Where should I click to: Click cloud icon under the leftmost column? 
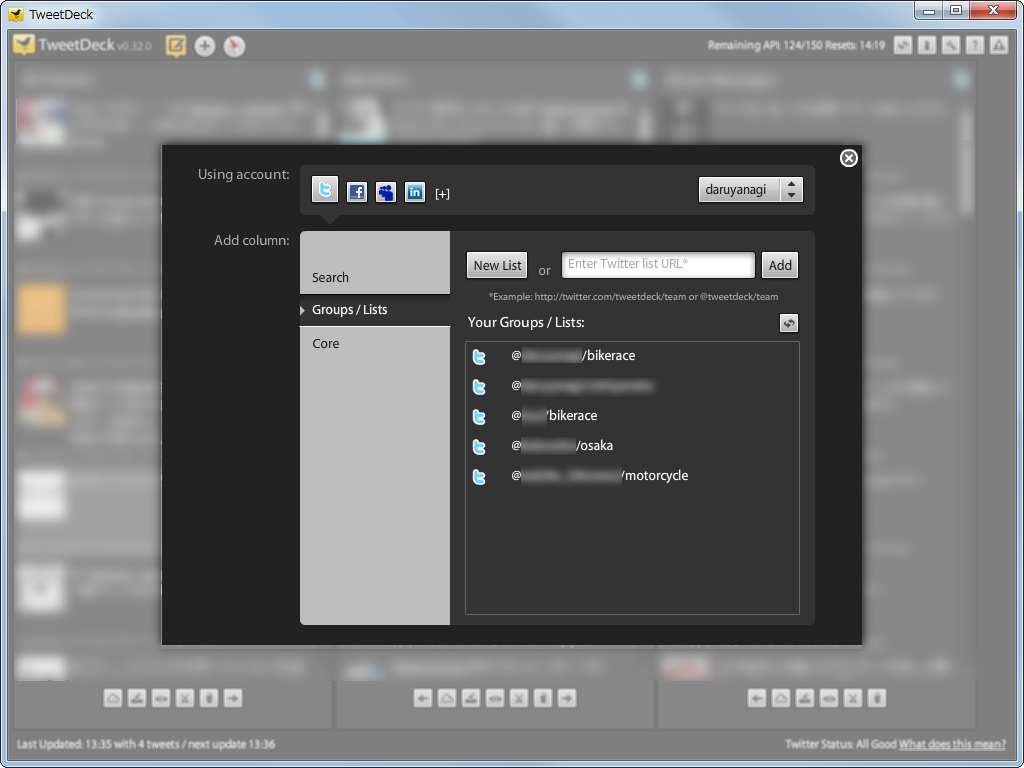113,698
